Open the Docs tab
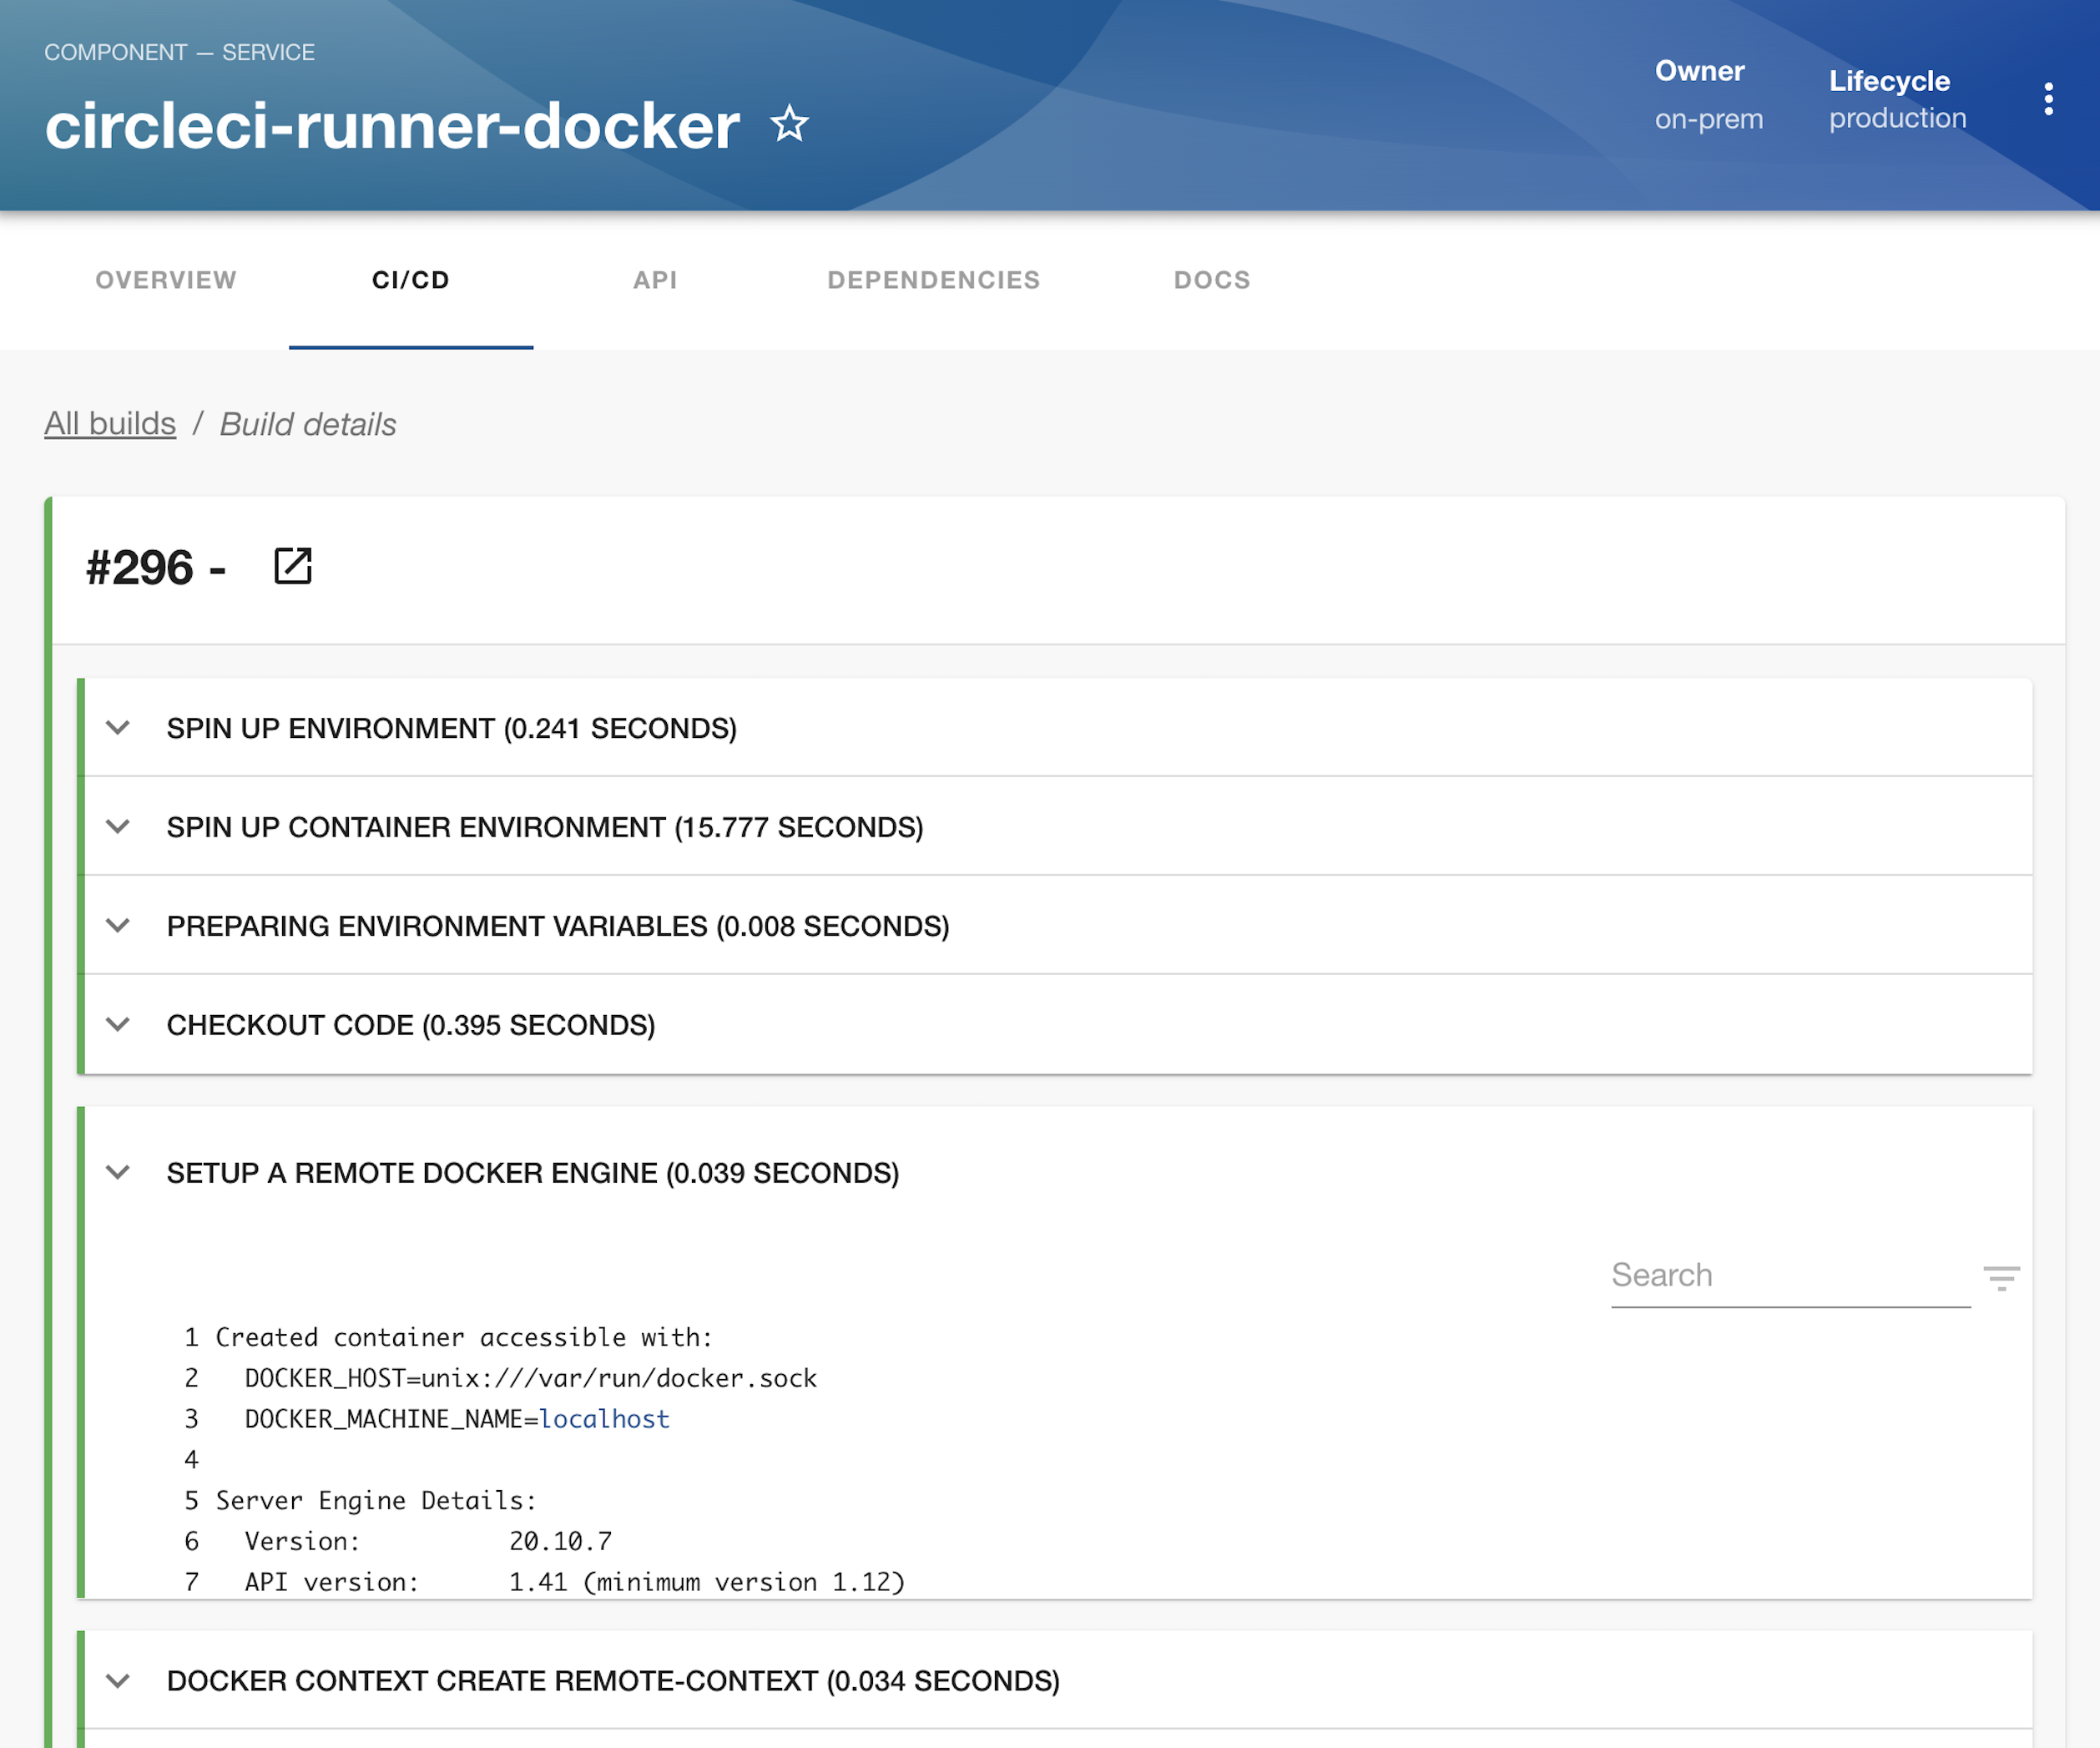Screen dimensions: 2100x1748 [x=1211, y=280]
